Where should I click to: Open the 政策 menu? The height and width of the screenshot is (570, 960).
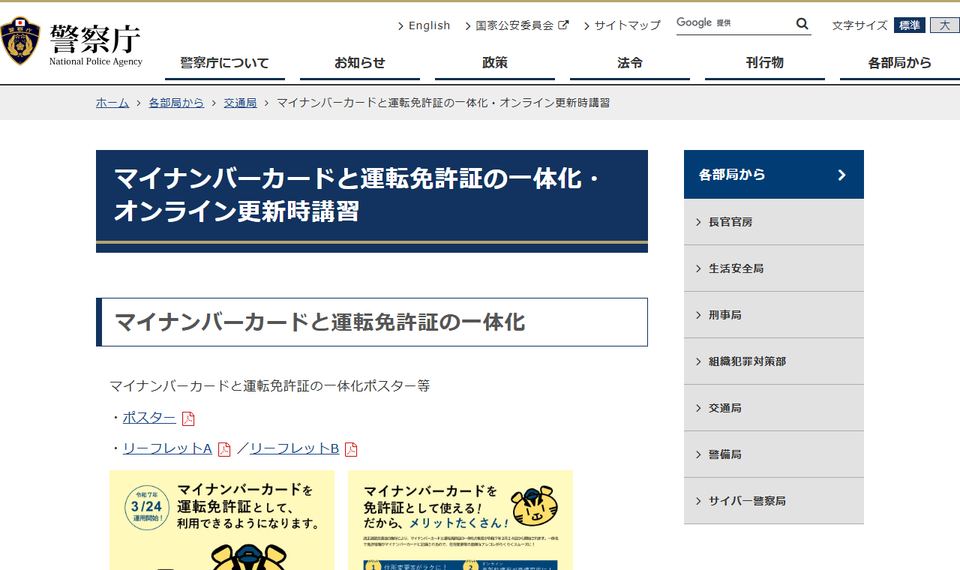coord(495,63)
